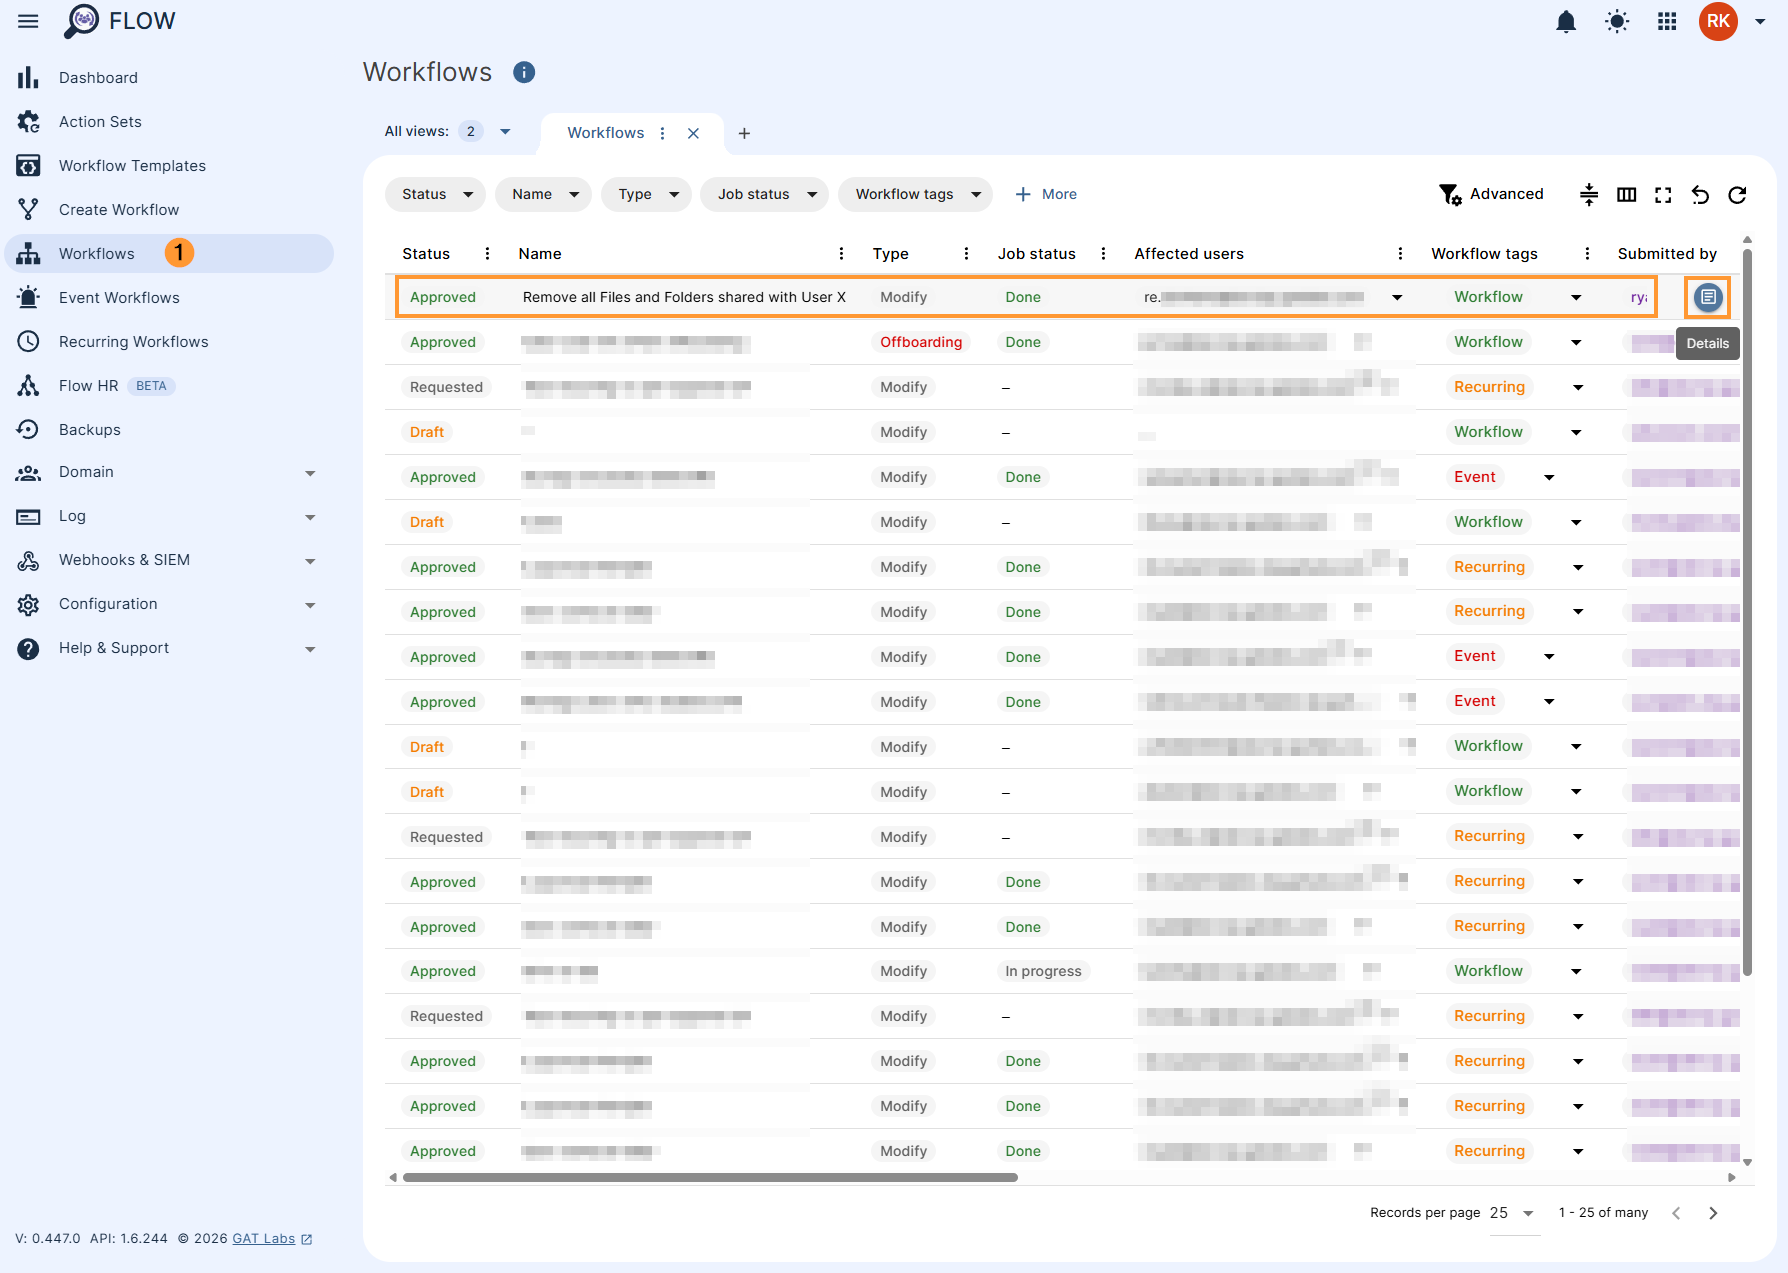Add a new view tab

pos(744,133)
